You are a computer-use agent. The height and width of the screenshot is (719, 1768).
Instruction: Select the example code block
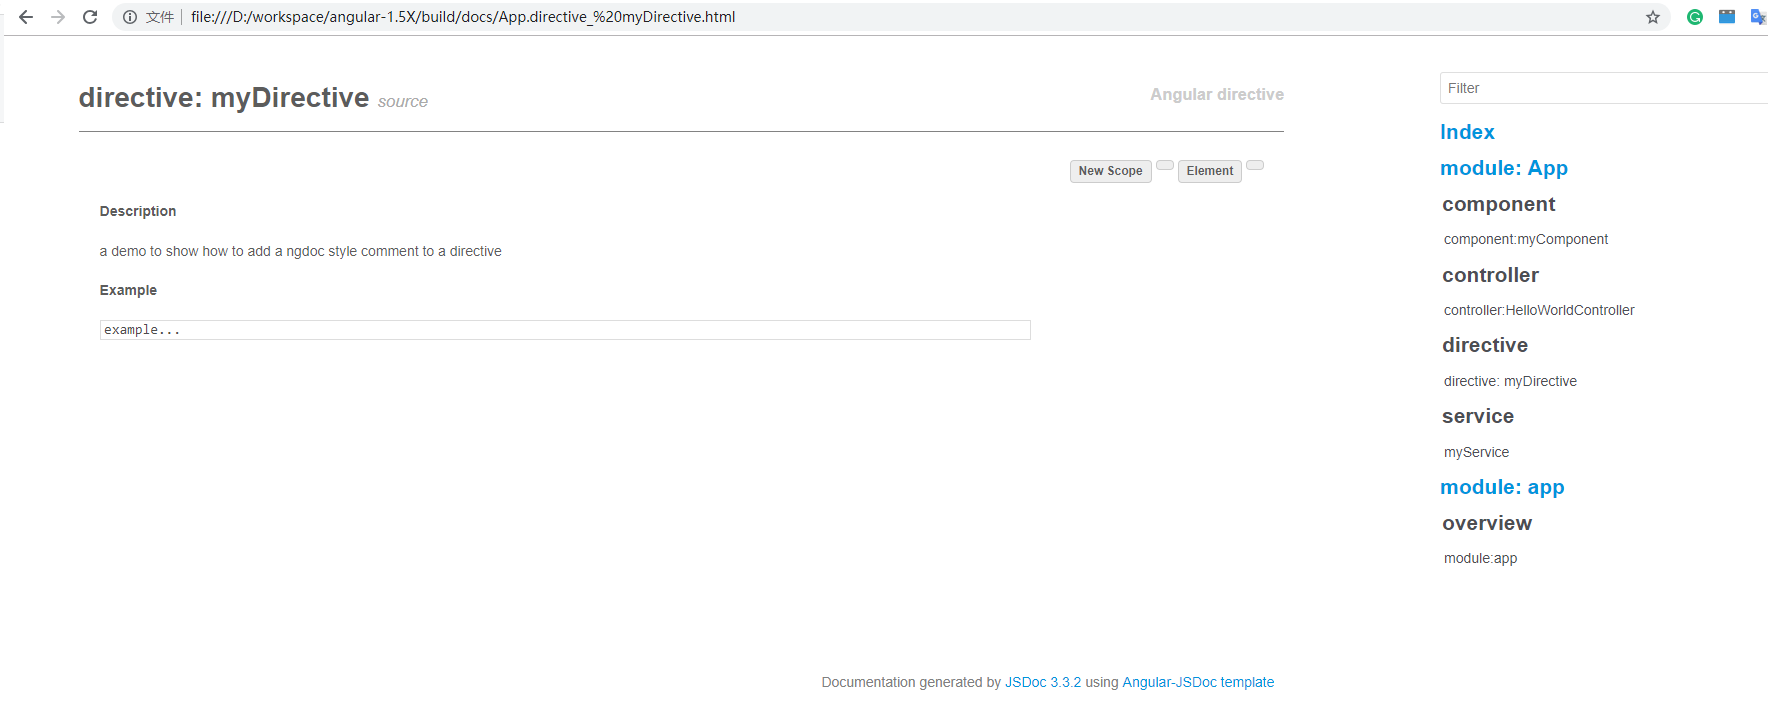tap(565, 330)
